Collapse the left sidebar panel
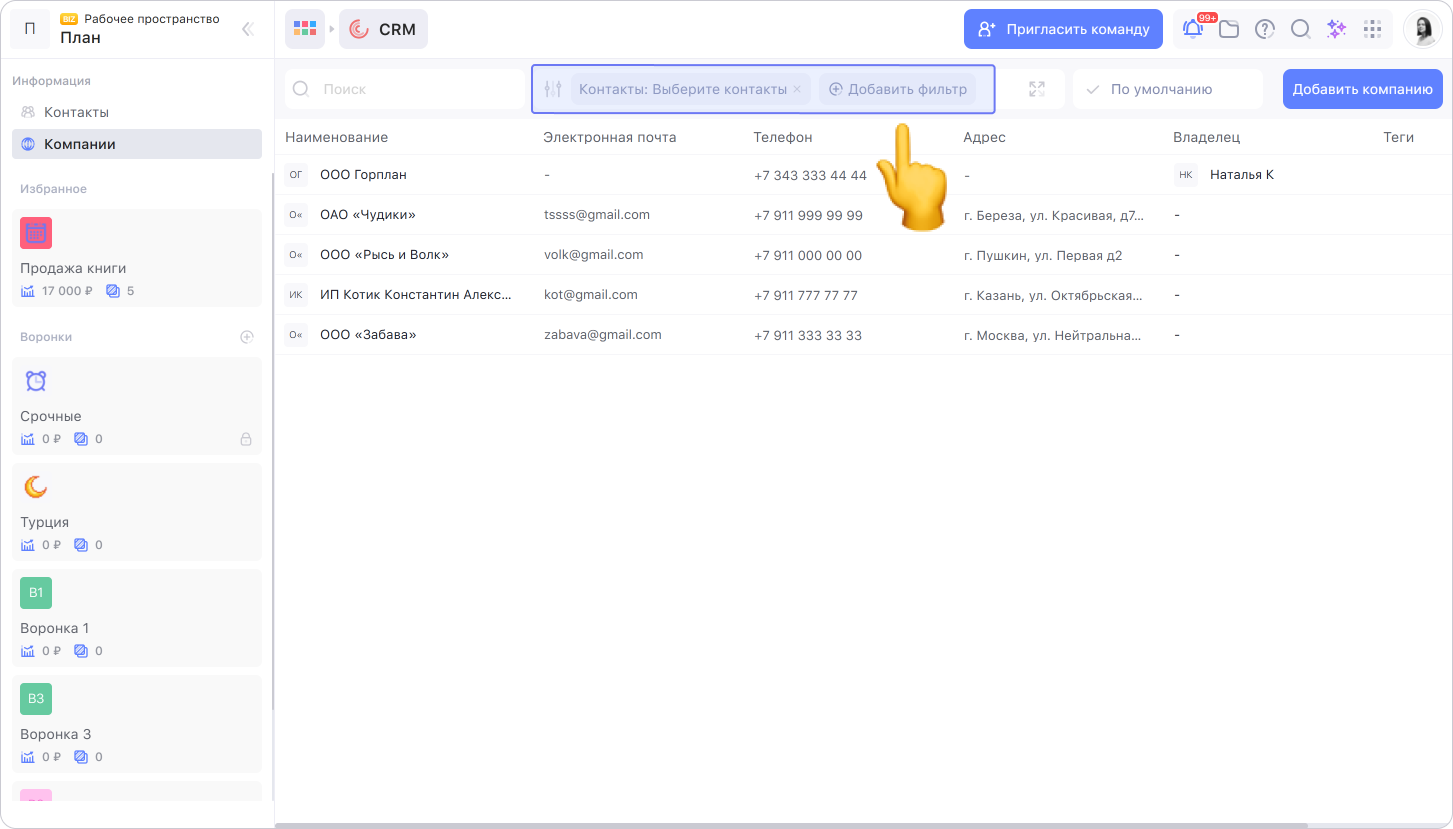Viewport: 1453px width, 829px height. tap(248, 29)
